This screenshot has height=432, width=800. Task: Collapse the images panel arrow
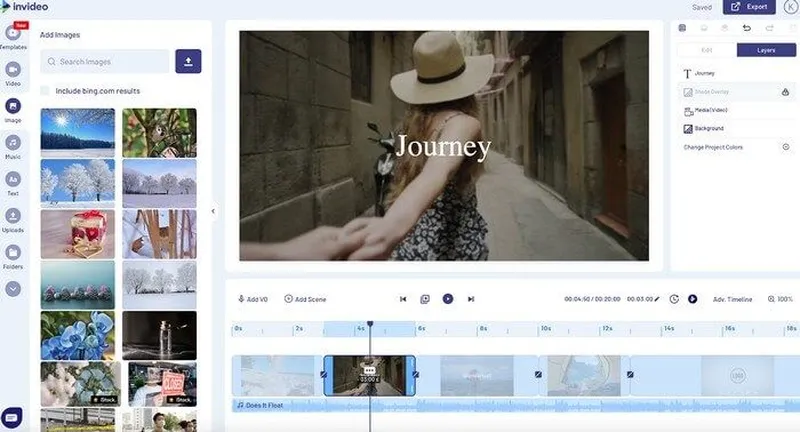pyautogui.click(x=212, y=211)
